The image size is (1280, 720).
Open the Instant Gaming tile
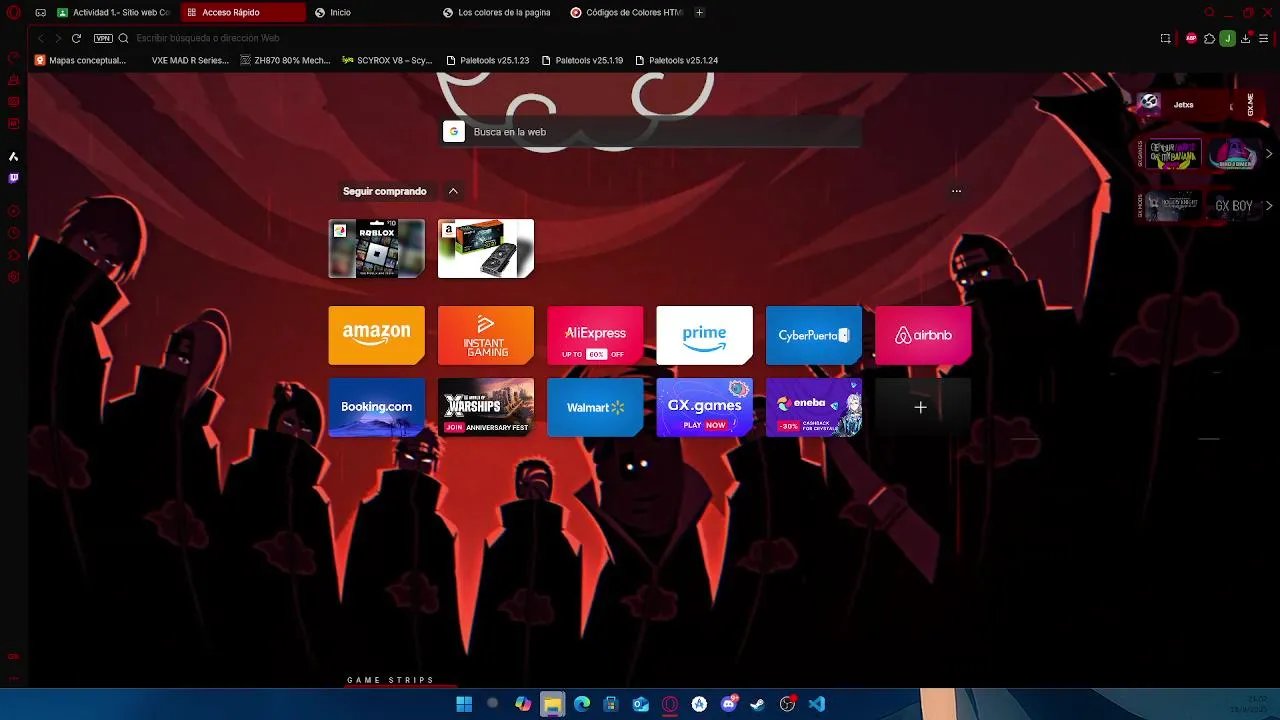[486, 335]
